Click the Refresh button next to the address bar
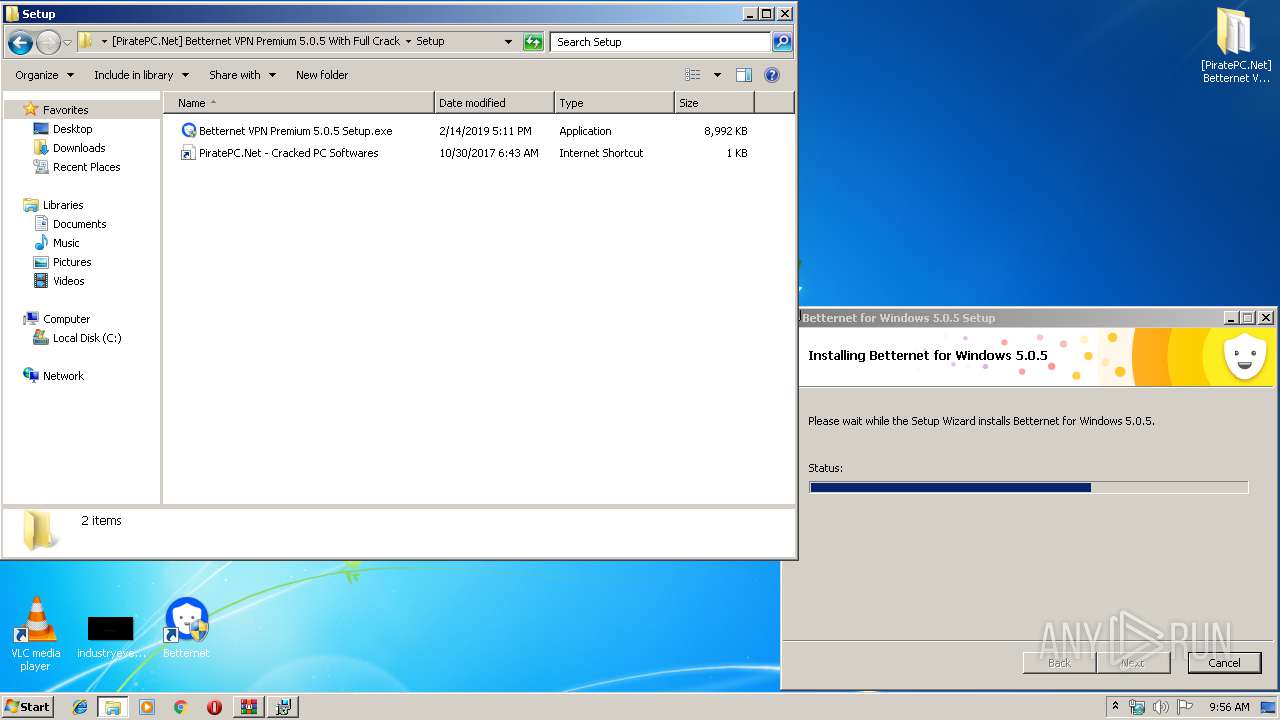This screenshot has height=720, width=1280. [533, 42]
